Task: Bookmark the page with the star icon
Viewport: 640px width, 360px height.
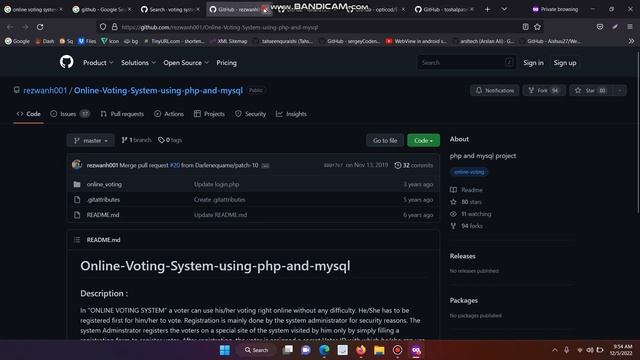Action: pyautogui.click(x=538, y=27)
